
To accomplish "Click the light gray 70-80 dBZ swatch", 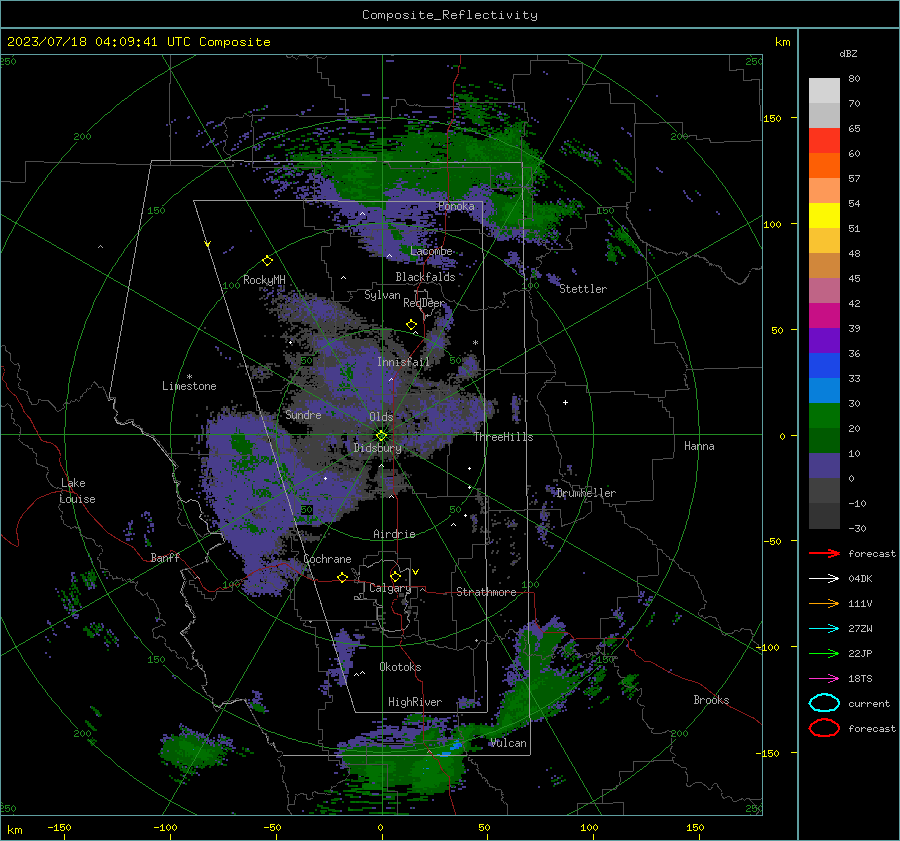I will pyautogui.click(x=824, y=91).
